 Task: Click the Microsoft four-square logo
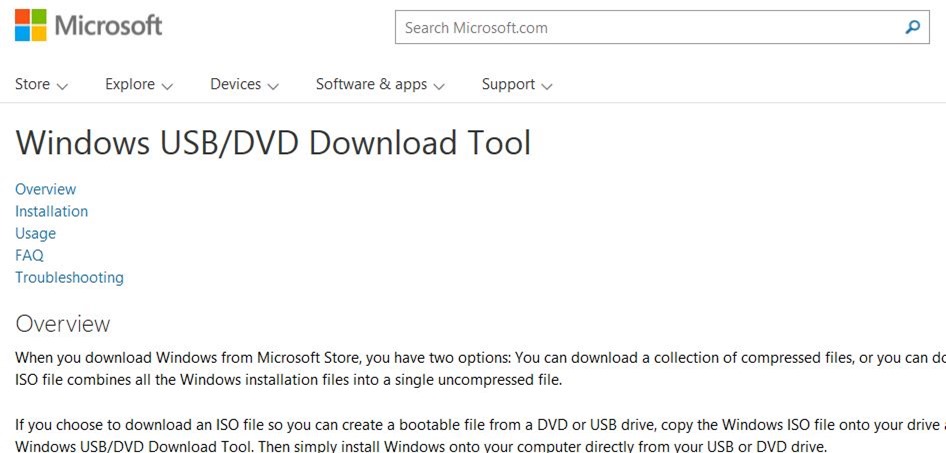[x=30, y=25]
